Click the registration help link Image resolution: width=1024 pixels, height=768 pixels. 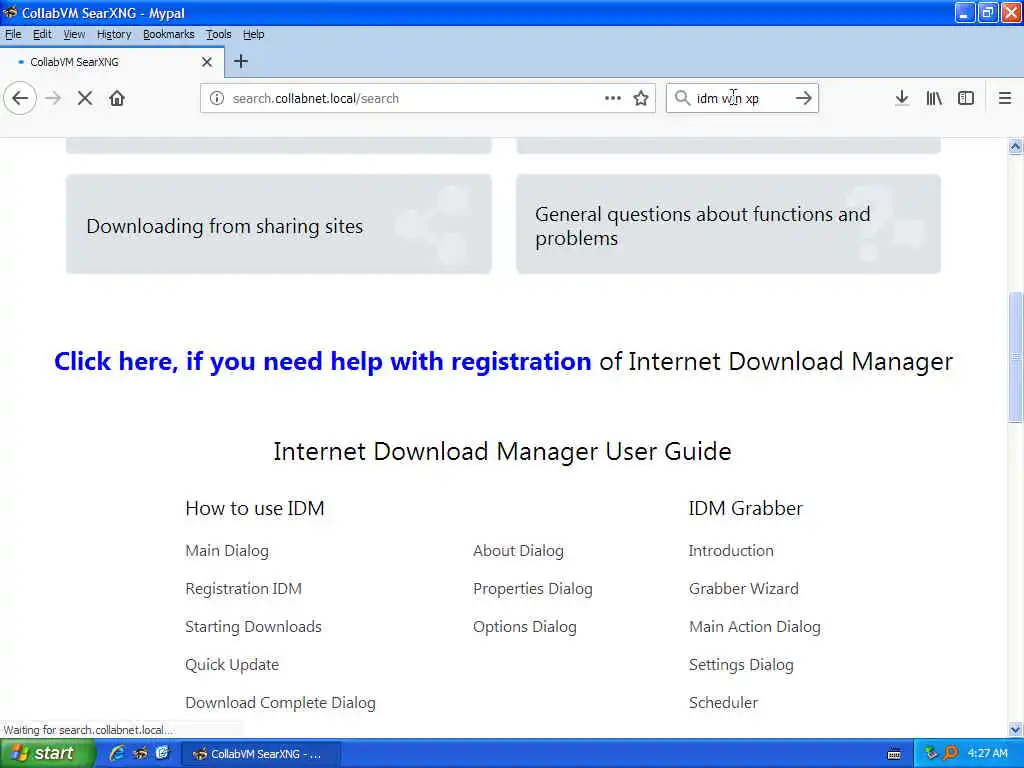(323, 361)
